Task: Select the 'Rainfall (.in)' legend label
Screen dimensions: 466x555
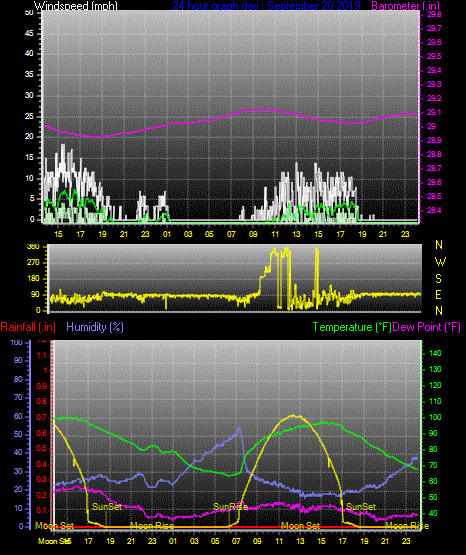Action: coord(28,327)
